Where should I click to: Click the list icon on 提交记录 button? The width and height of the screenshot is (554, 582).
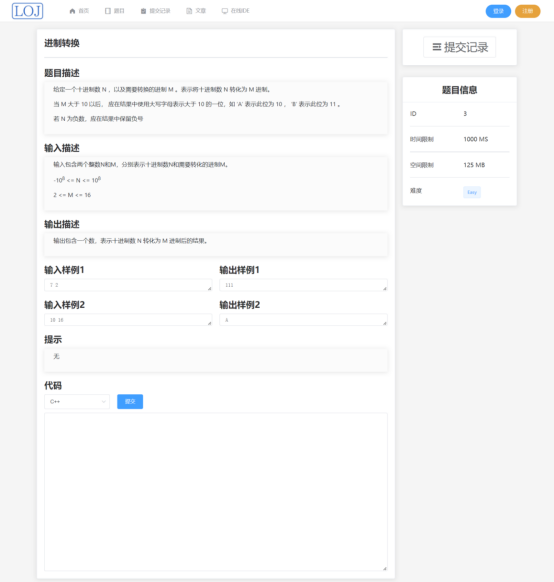point(437,47)
